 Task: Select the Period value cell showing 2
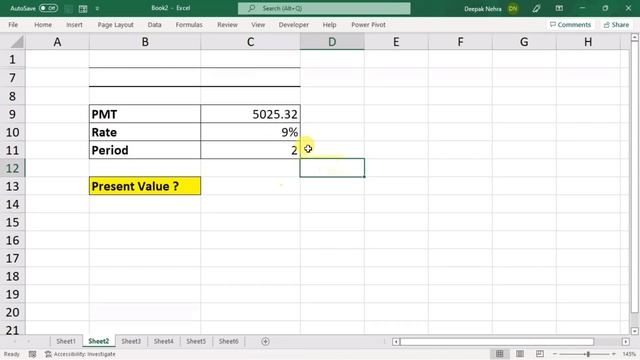[x=250, y=150]
